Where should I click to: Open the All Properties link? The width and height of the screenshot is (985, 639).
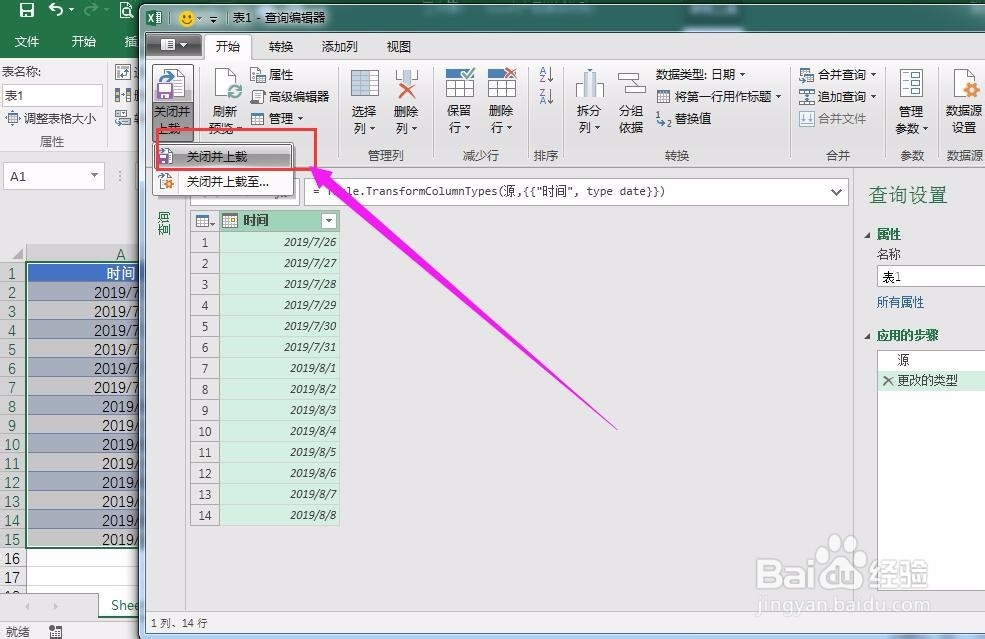tap(900, 302)
